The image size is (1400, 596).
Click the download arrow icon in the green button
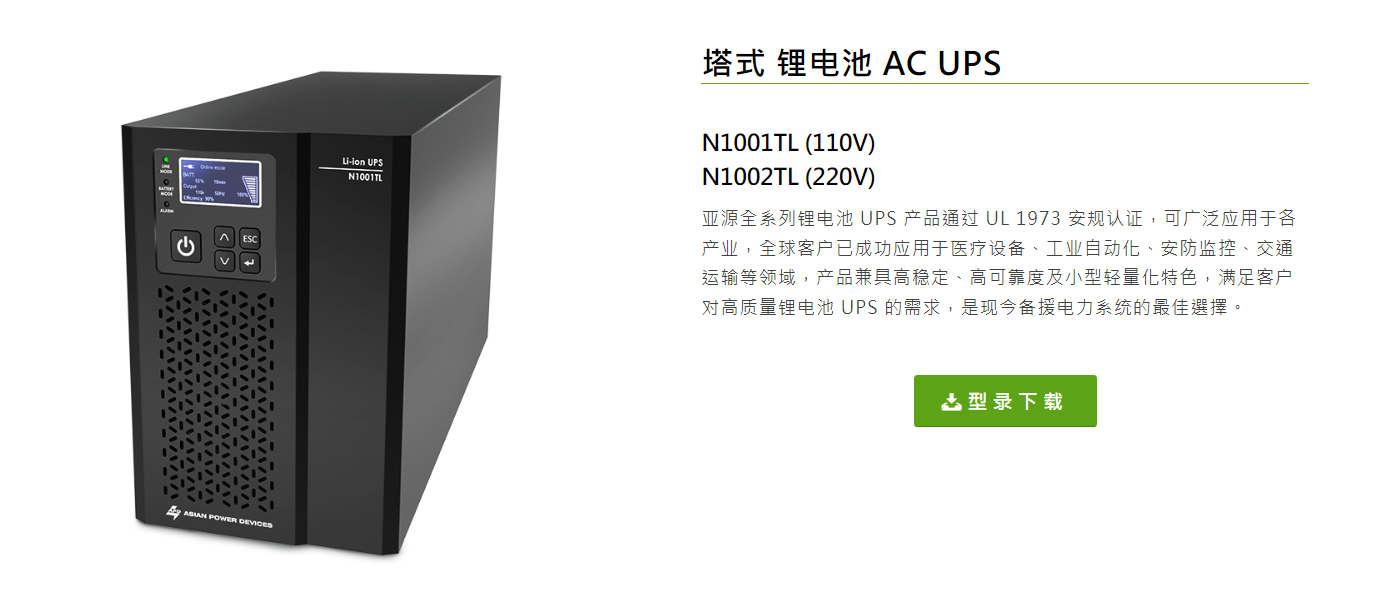951,402
